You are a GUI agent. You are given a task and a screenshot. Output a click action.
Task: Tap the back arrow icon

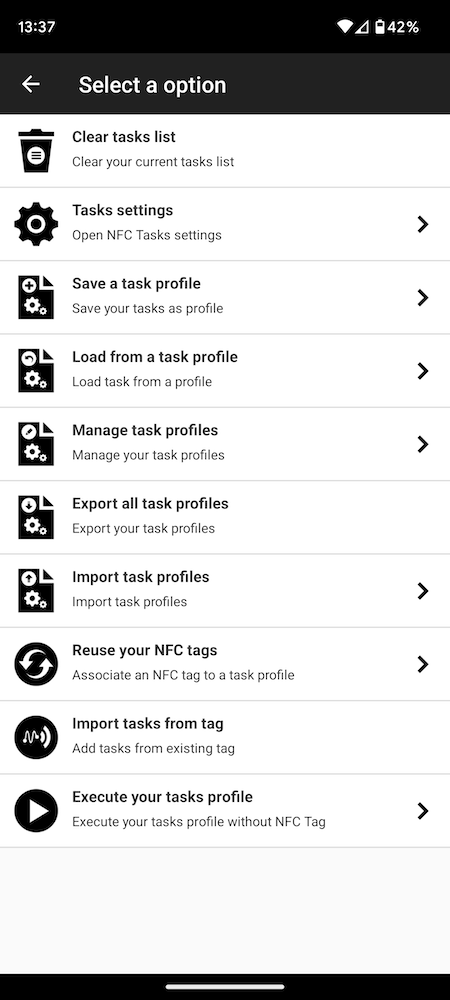(x=30, y=84)
